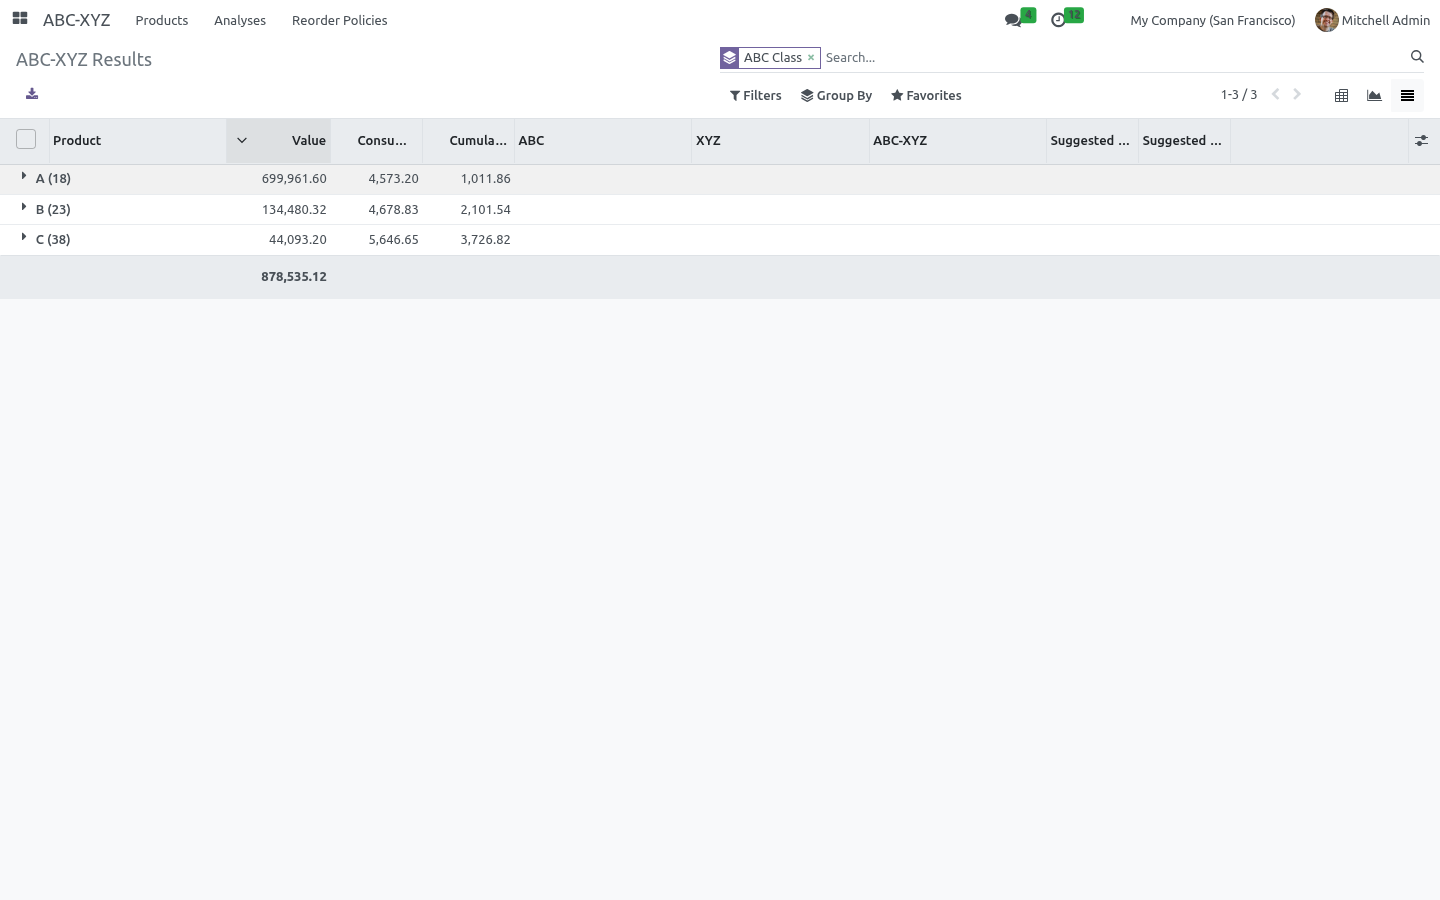
Task: Open the Group By dropdown
Action: tap(837, 96)
